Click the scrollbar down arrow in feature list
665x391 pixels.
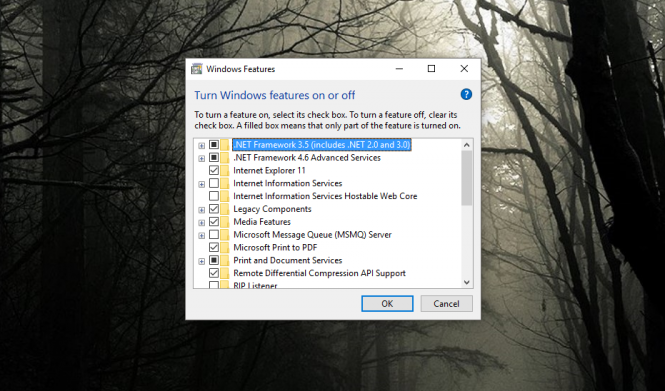click(x=467, y=282)
